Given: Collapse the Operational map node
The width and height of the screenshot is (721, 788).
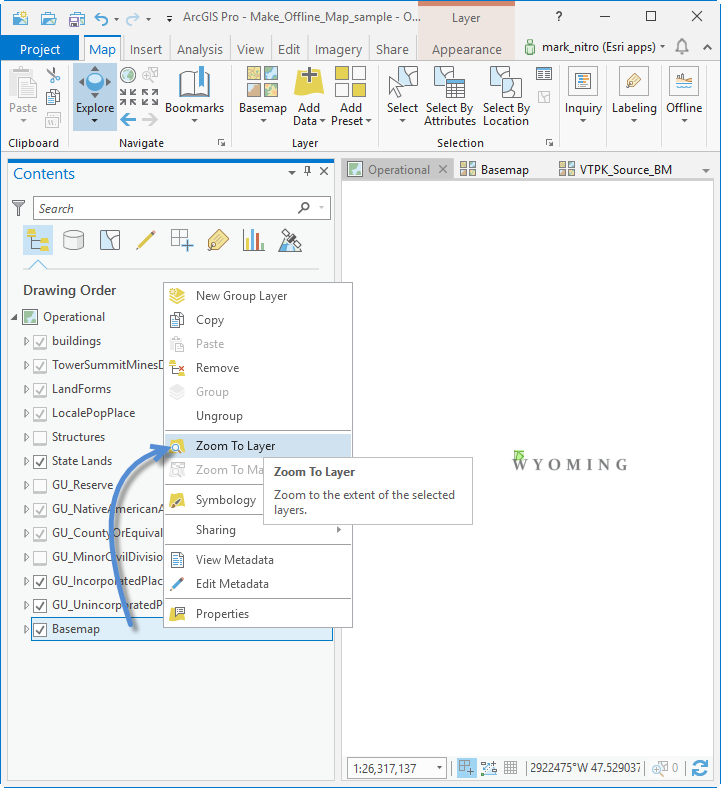Looking at the screenshot, I should tap(14, 317).
